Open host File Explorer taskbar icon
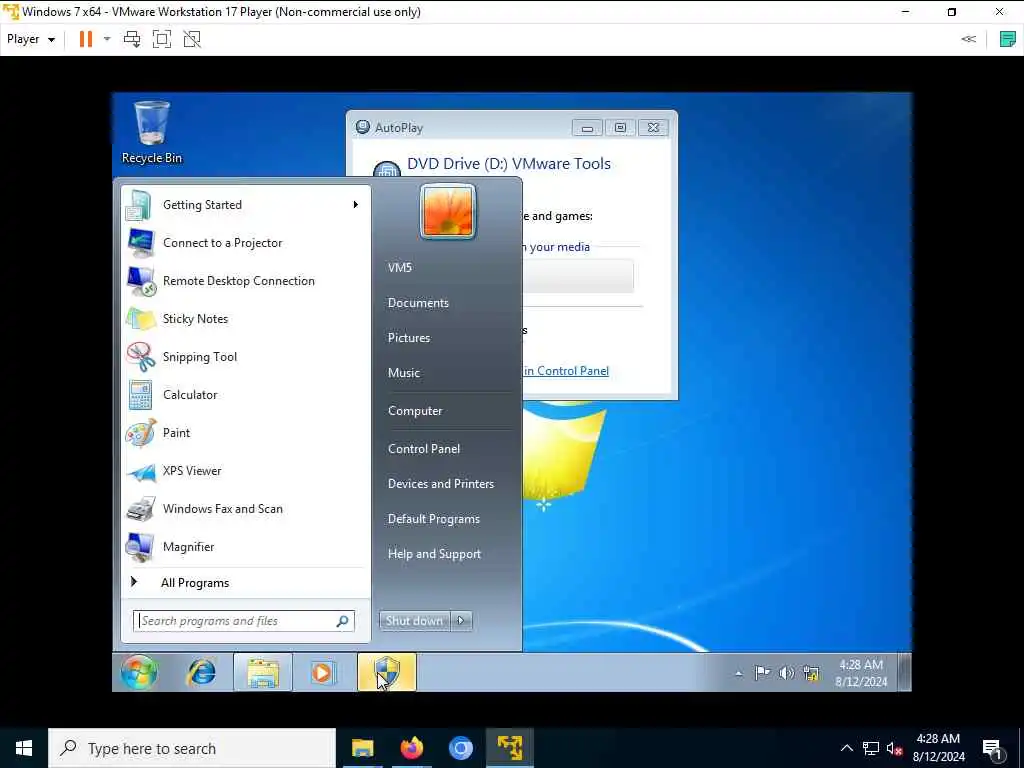 tap(362, 748)
